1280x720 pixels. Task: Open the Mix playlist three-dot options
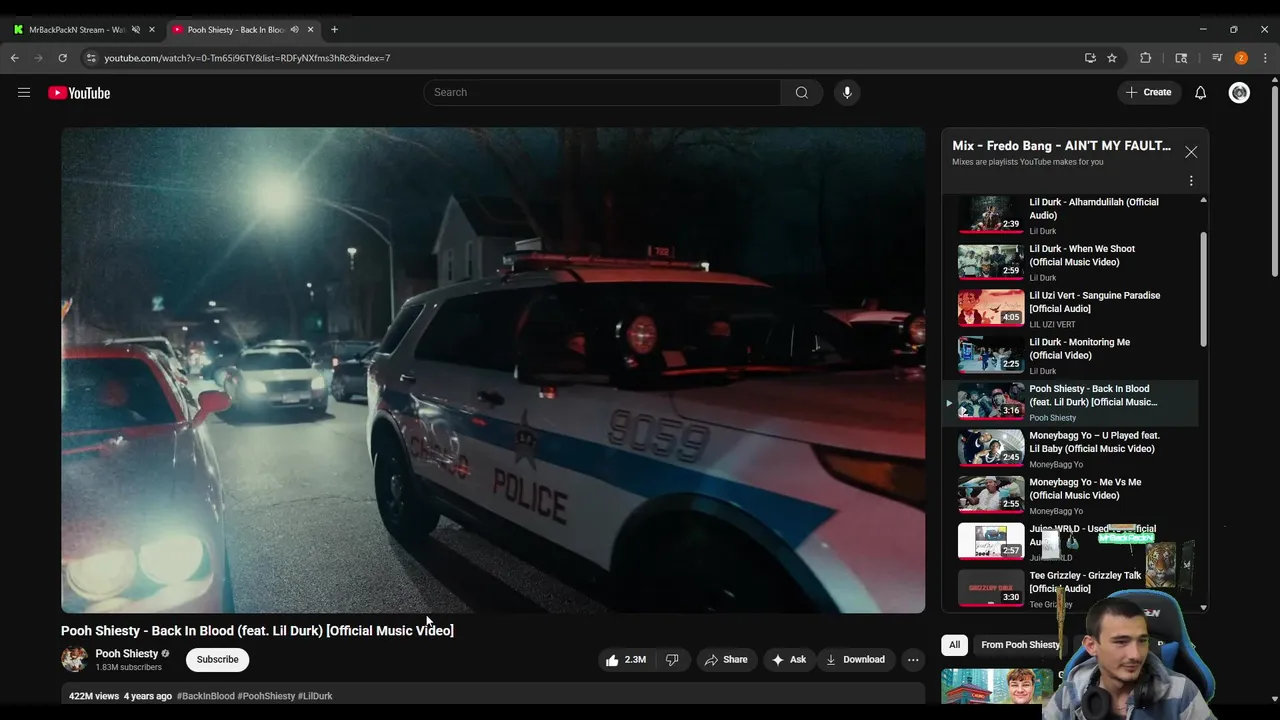pyautogui.click(x=1191, y=181)
